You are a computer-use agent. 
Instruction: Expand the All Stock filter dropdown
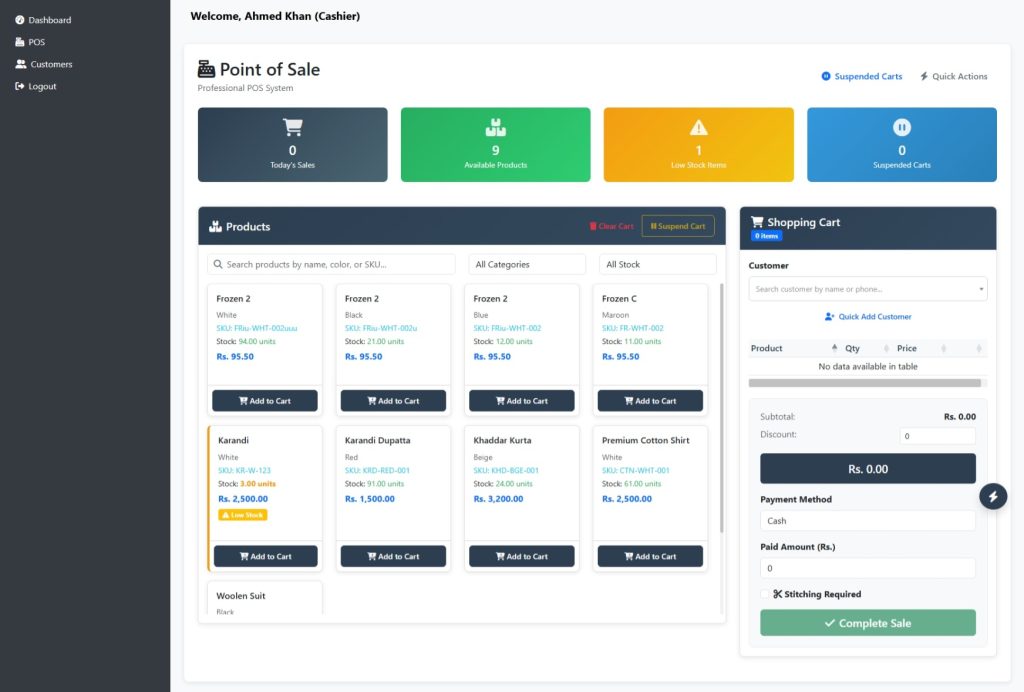pos(657,264)
